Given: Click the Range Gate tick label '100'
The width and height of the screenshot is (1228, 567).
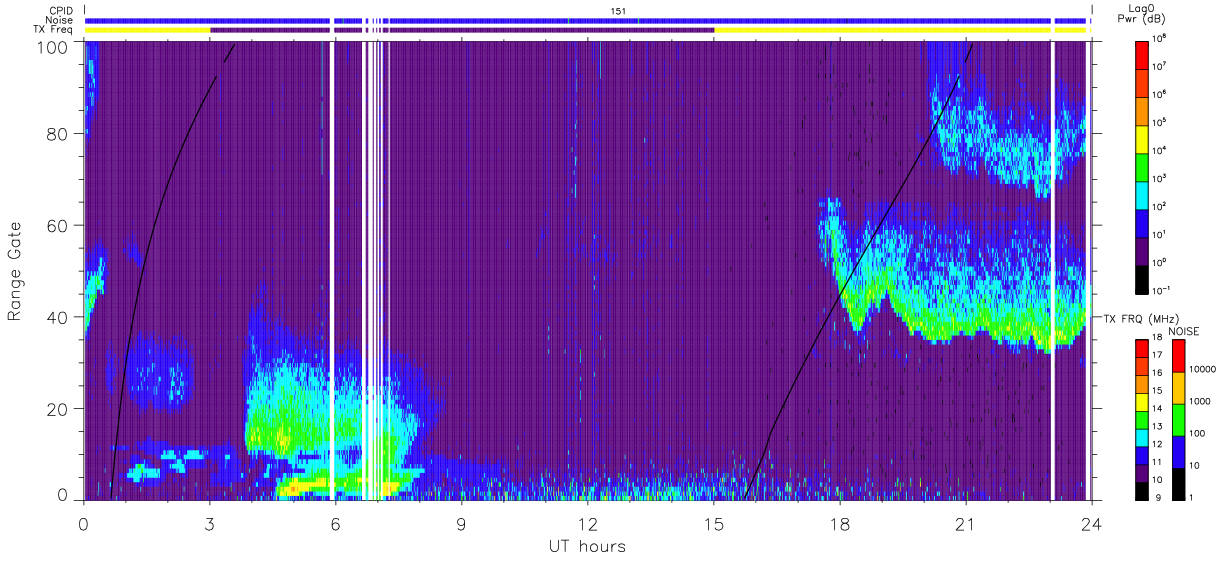Looking at the screenshot, I should [52, 46].
